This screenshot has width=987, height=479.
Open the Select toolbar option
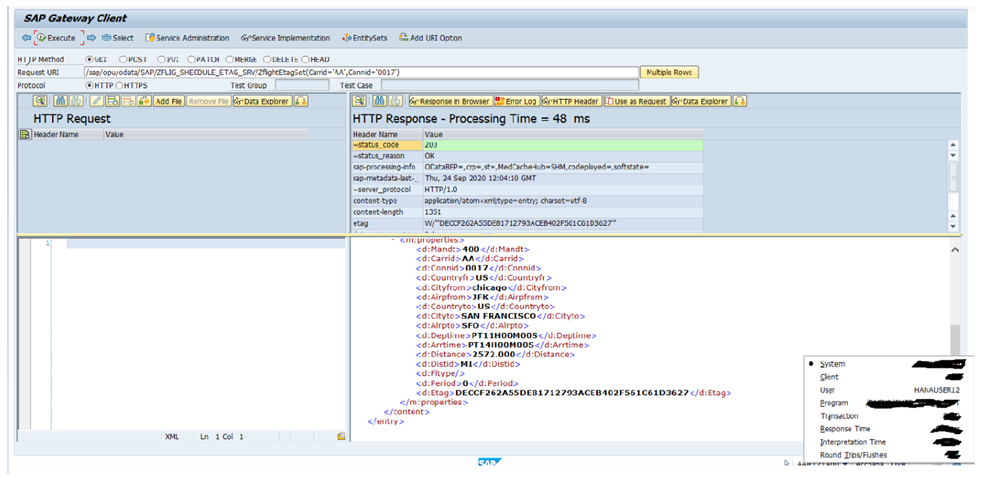pos(118,38)
